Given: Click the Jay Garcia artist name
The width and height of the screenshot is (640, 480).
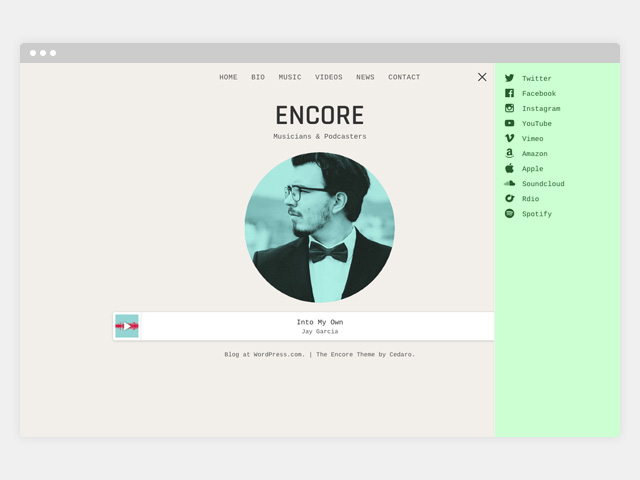Looking at the screenshot, I should [x=320, y=331].
